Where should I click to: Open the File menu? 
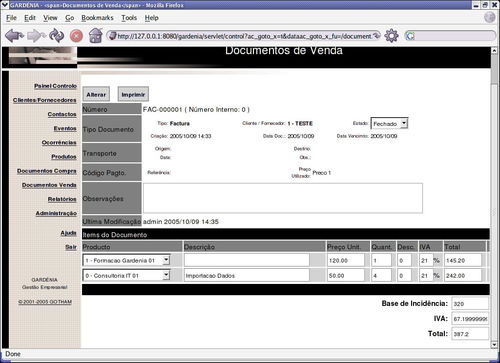(x=11, y=18)
